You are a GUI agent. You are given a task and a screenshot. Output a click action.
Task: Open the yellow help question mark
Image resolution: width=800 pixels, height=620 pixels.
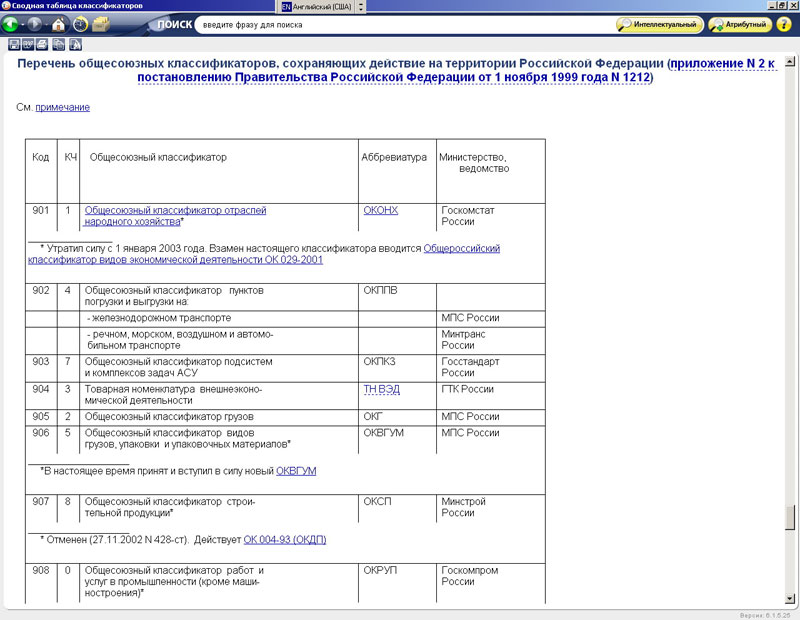[x=784, y=24]
